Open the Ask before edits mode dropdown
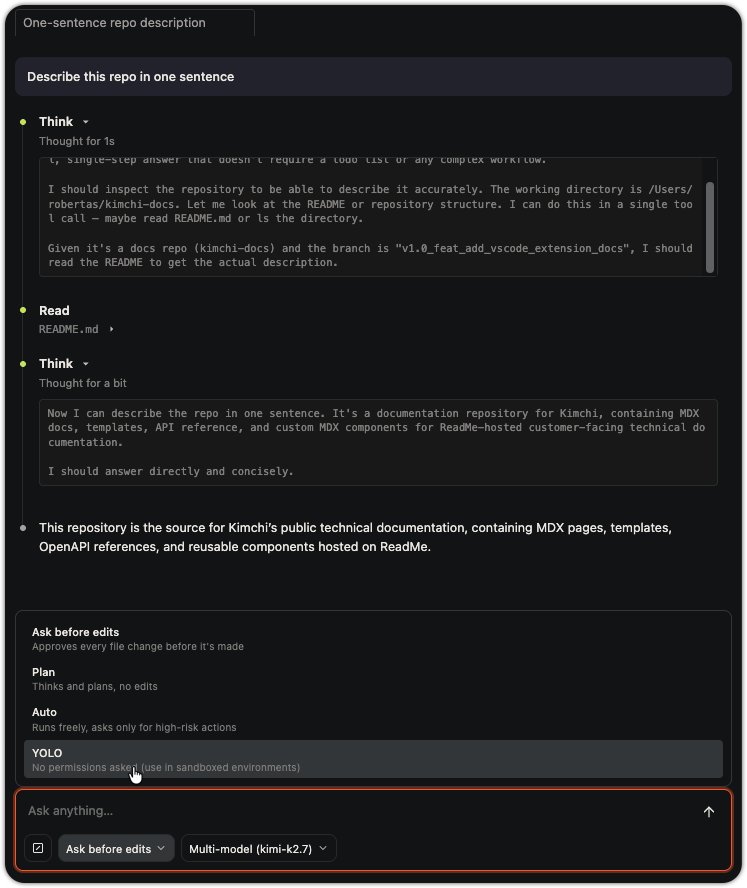 tap(116, 848)
